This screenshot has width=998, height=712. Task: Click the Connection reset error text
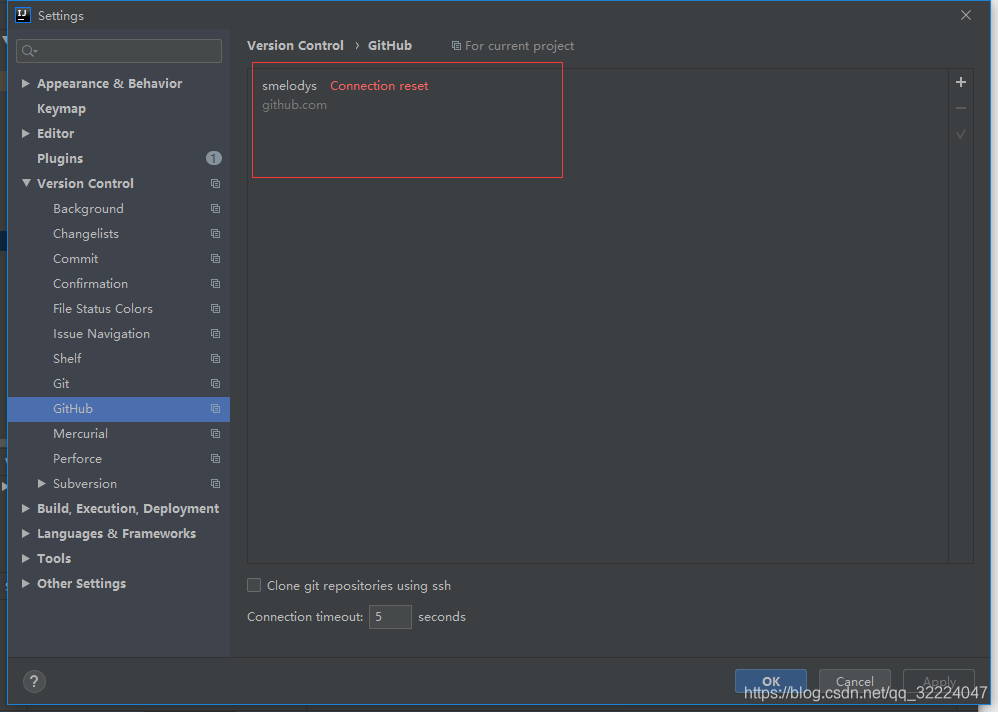(x=379, y=86)
